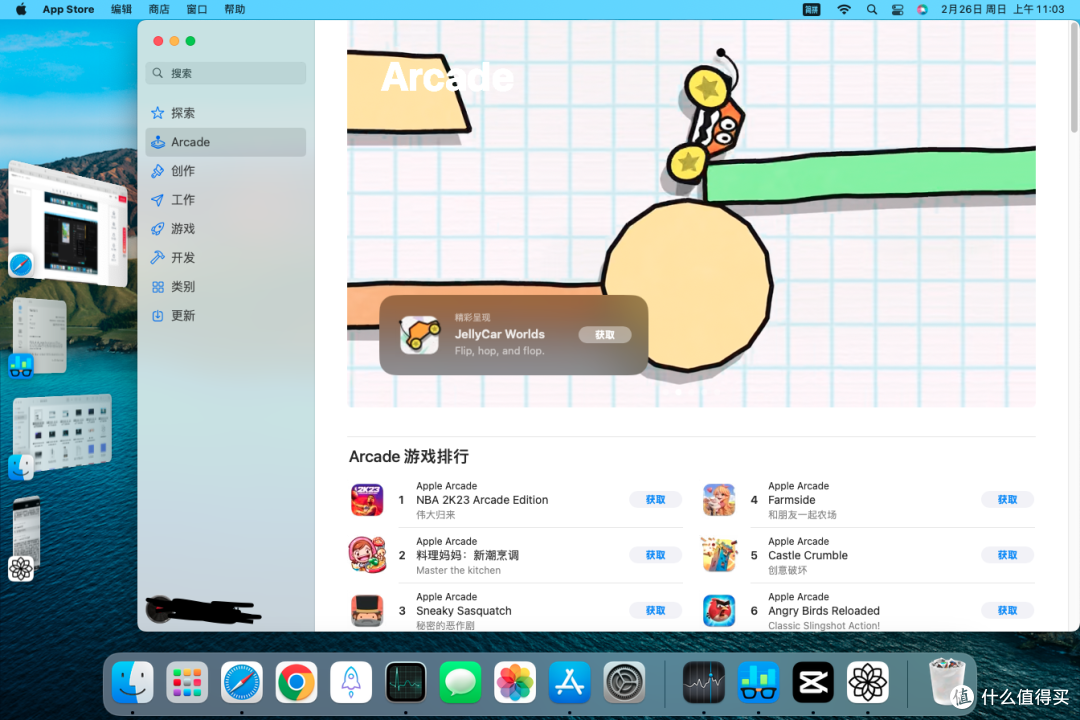
Task: Open the Castle Crumble game icon
Action: pos(719,555)
